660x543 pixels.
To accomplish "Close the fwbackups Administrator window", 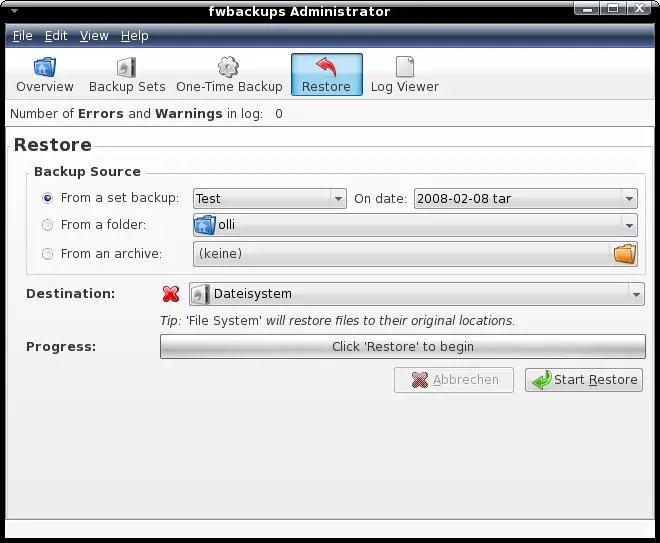I will [x=640, y=8].
